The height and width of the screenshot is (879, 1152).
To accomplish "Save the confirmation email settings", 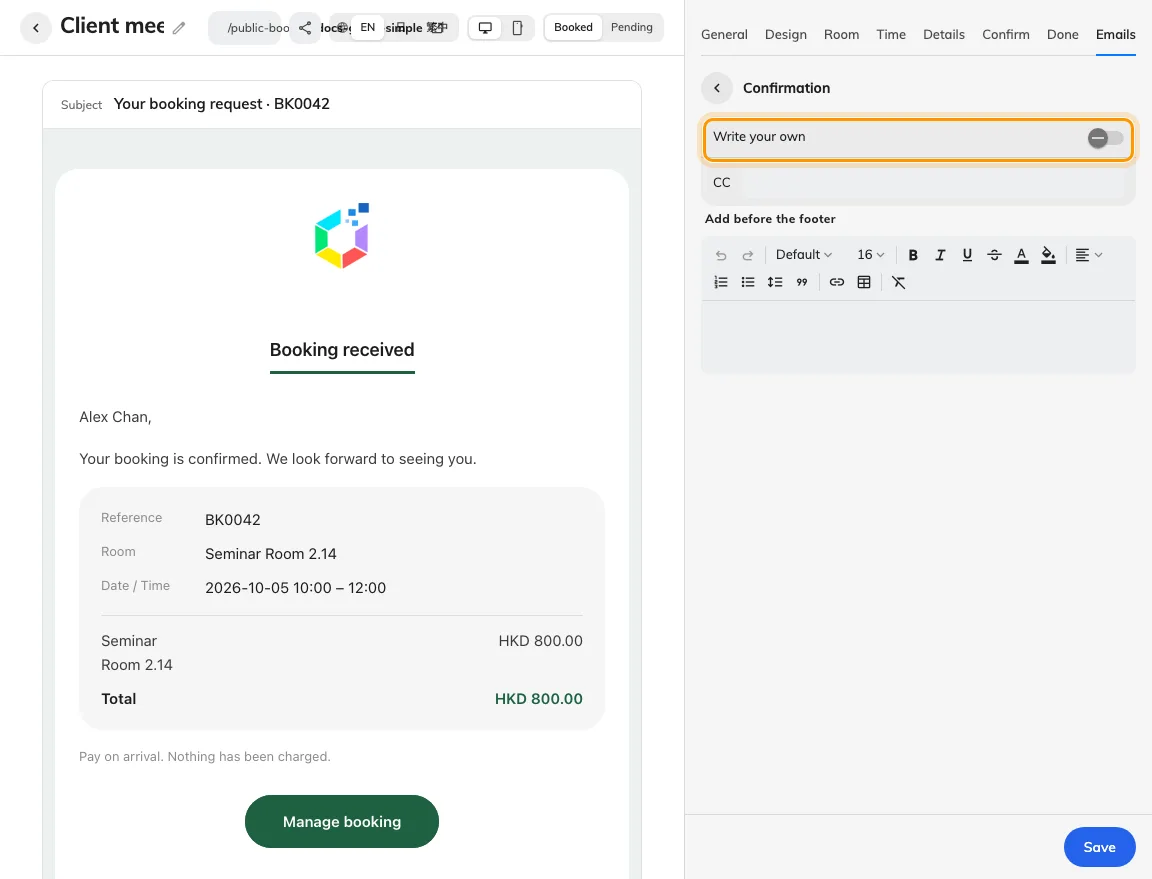I will [1099, 847].
